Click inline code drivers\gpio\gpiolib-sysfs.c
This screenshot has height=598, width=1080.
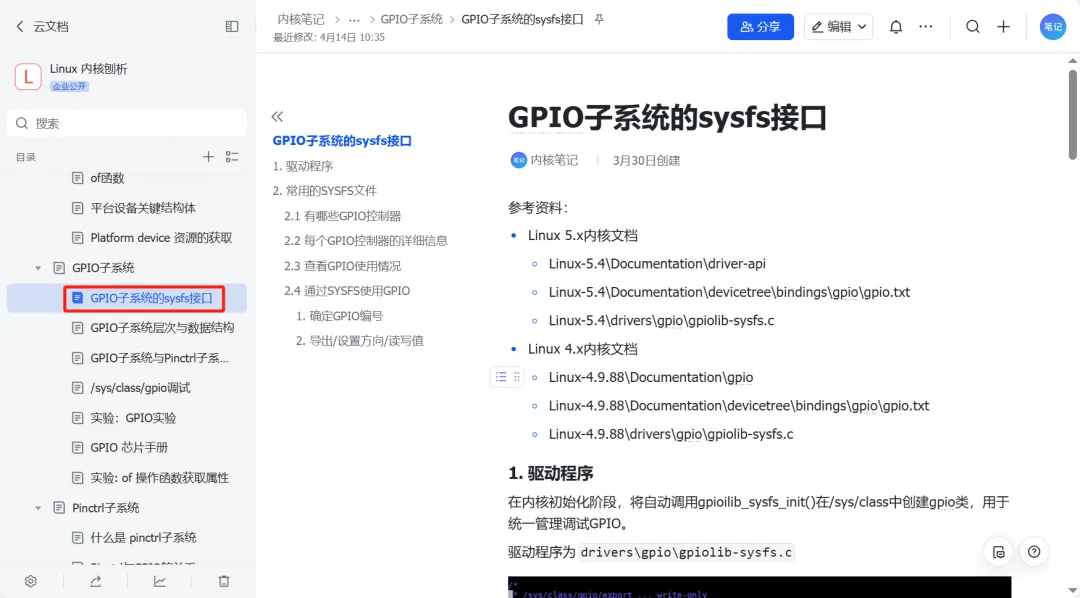coord(687,553)
